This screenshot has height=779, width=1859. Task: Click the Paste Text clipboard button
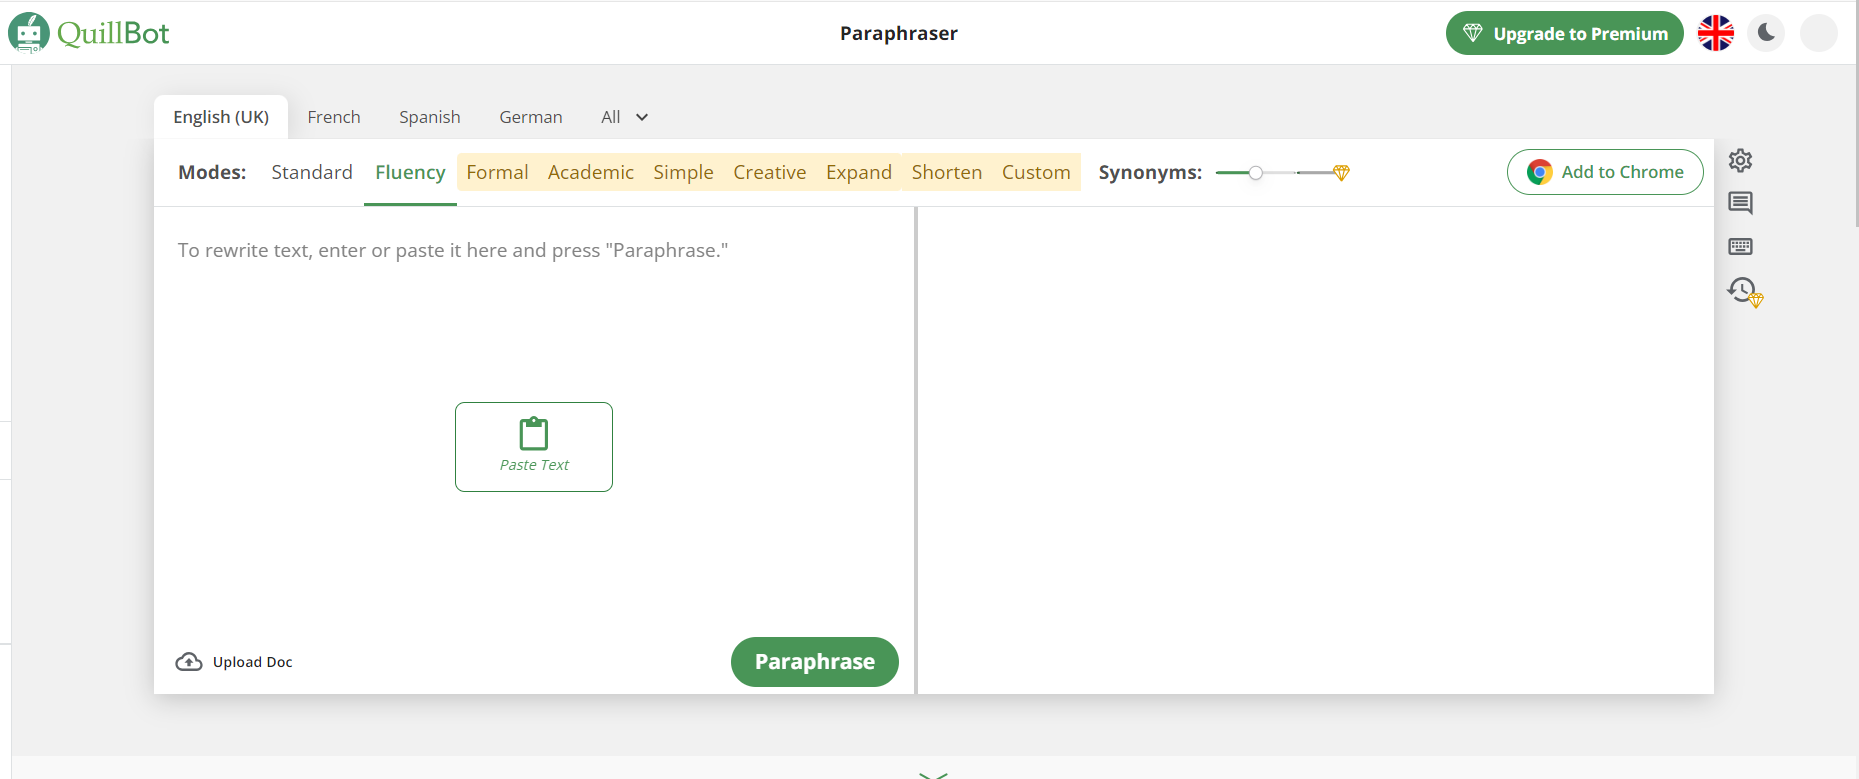pyautogui.click(x=534, y=447)
